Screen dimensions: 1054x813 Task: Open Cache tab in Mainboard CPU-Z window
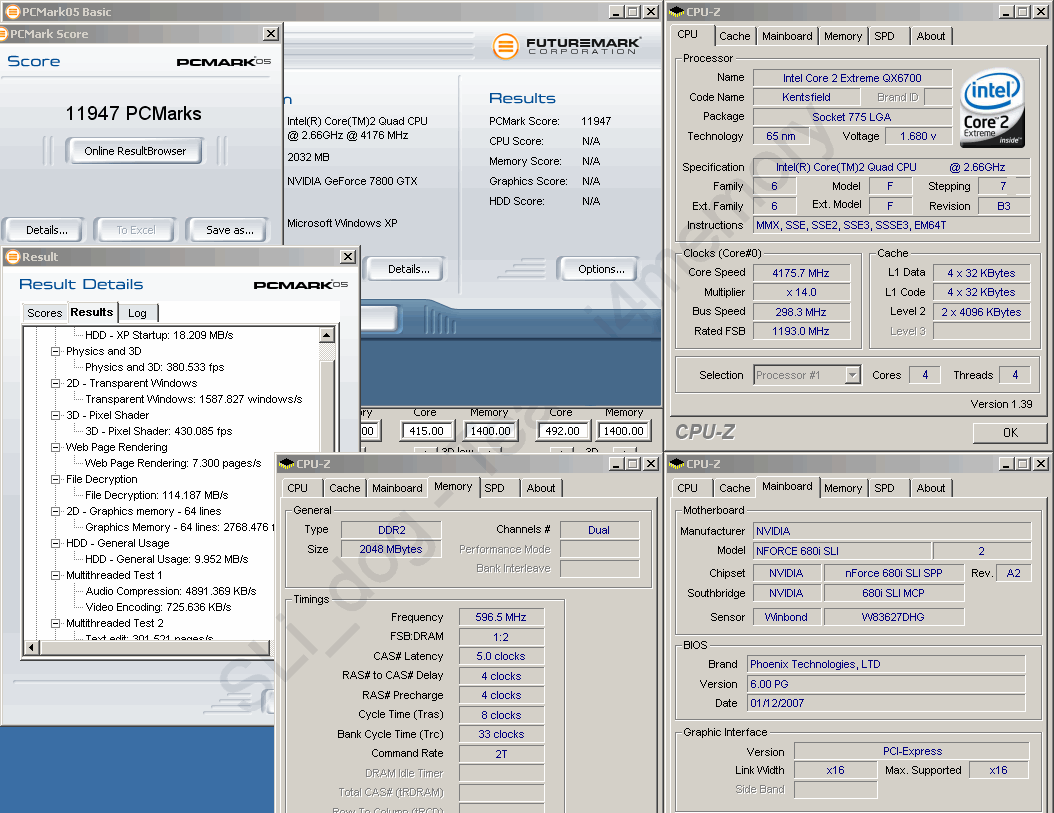coord(734,488)
